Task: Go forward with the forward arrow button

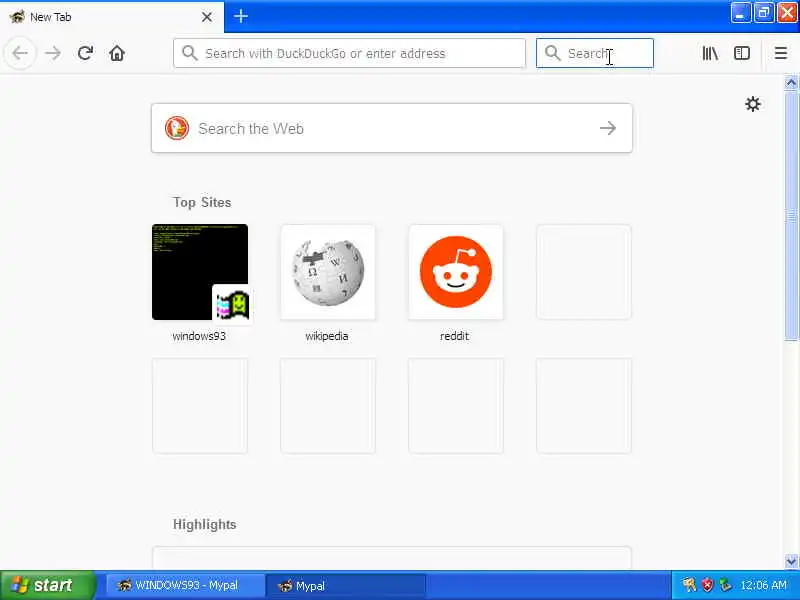Action: [x=53, y=53]
